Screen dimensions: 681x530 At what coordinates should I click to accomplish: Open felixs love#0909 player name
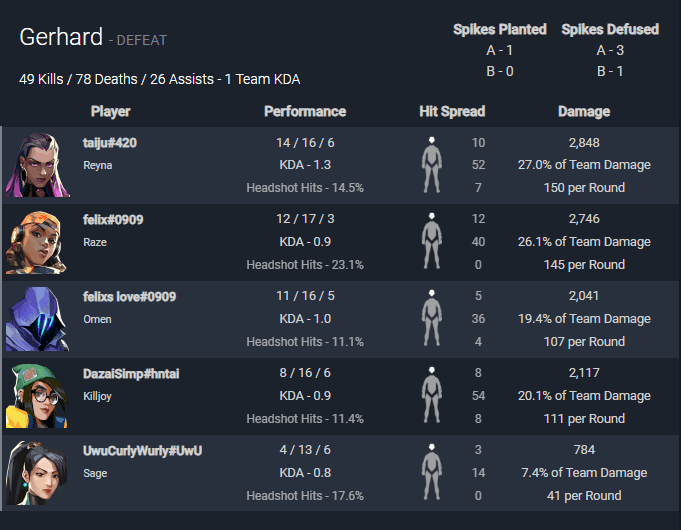(129, 297)
